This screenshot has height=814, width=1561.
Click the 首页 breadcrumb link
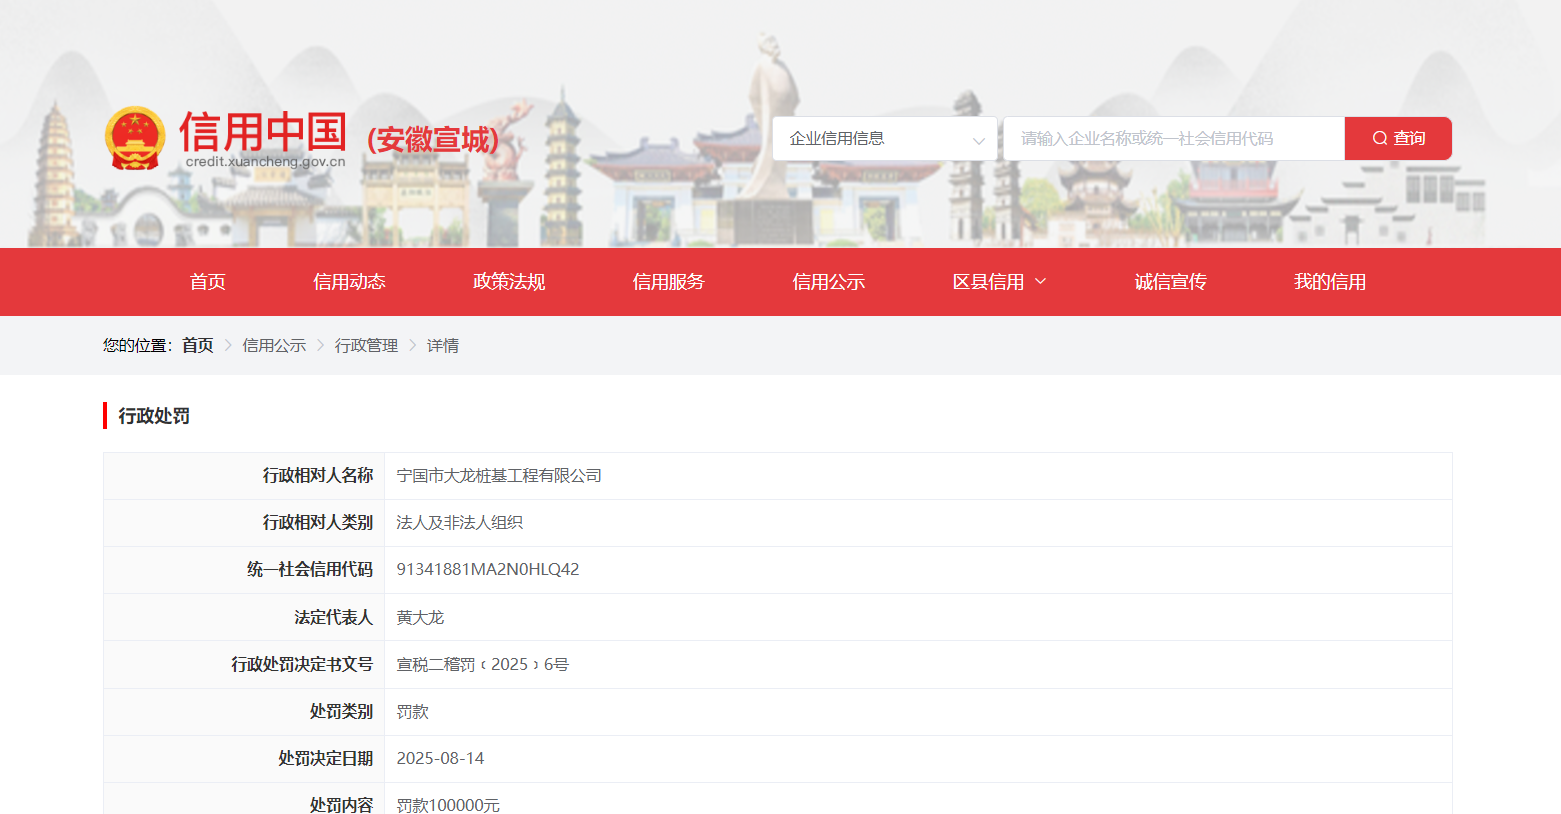pos(198,345)
